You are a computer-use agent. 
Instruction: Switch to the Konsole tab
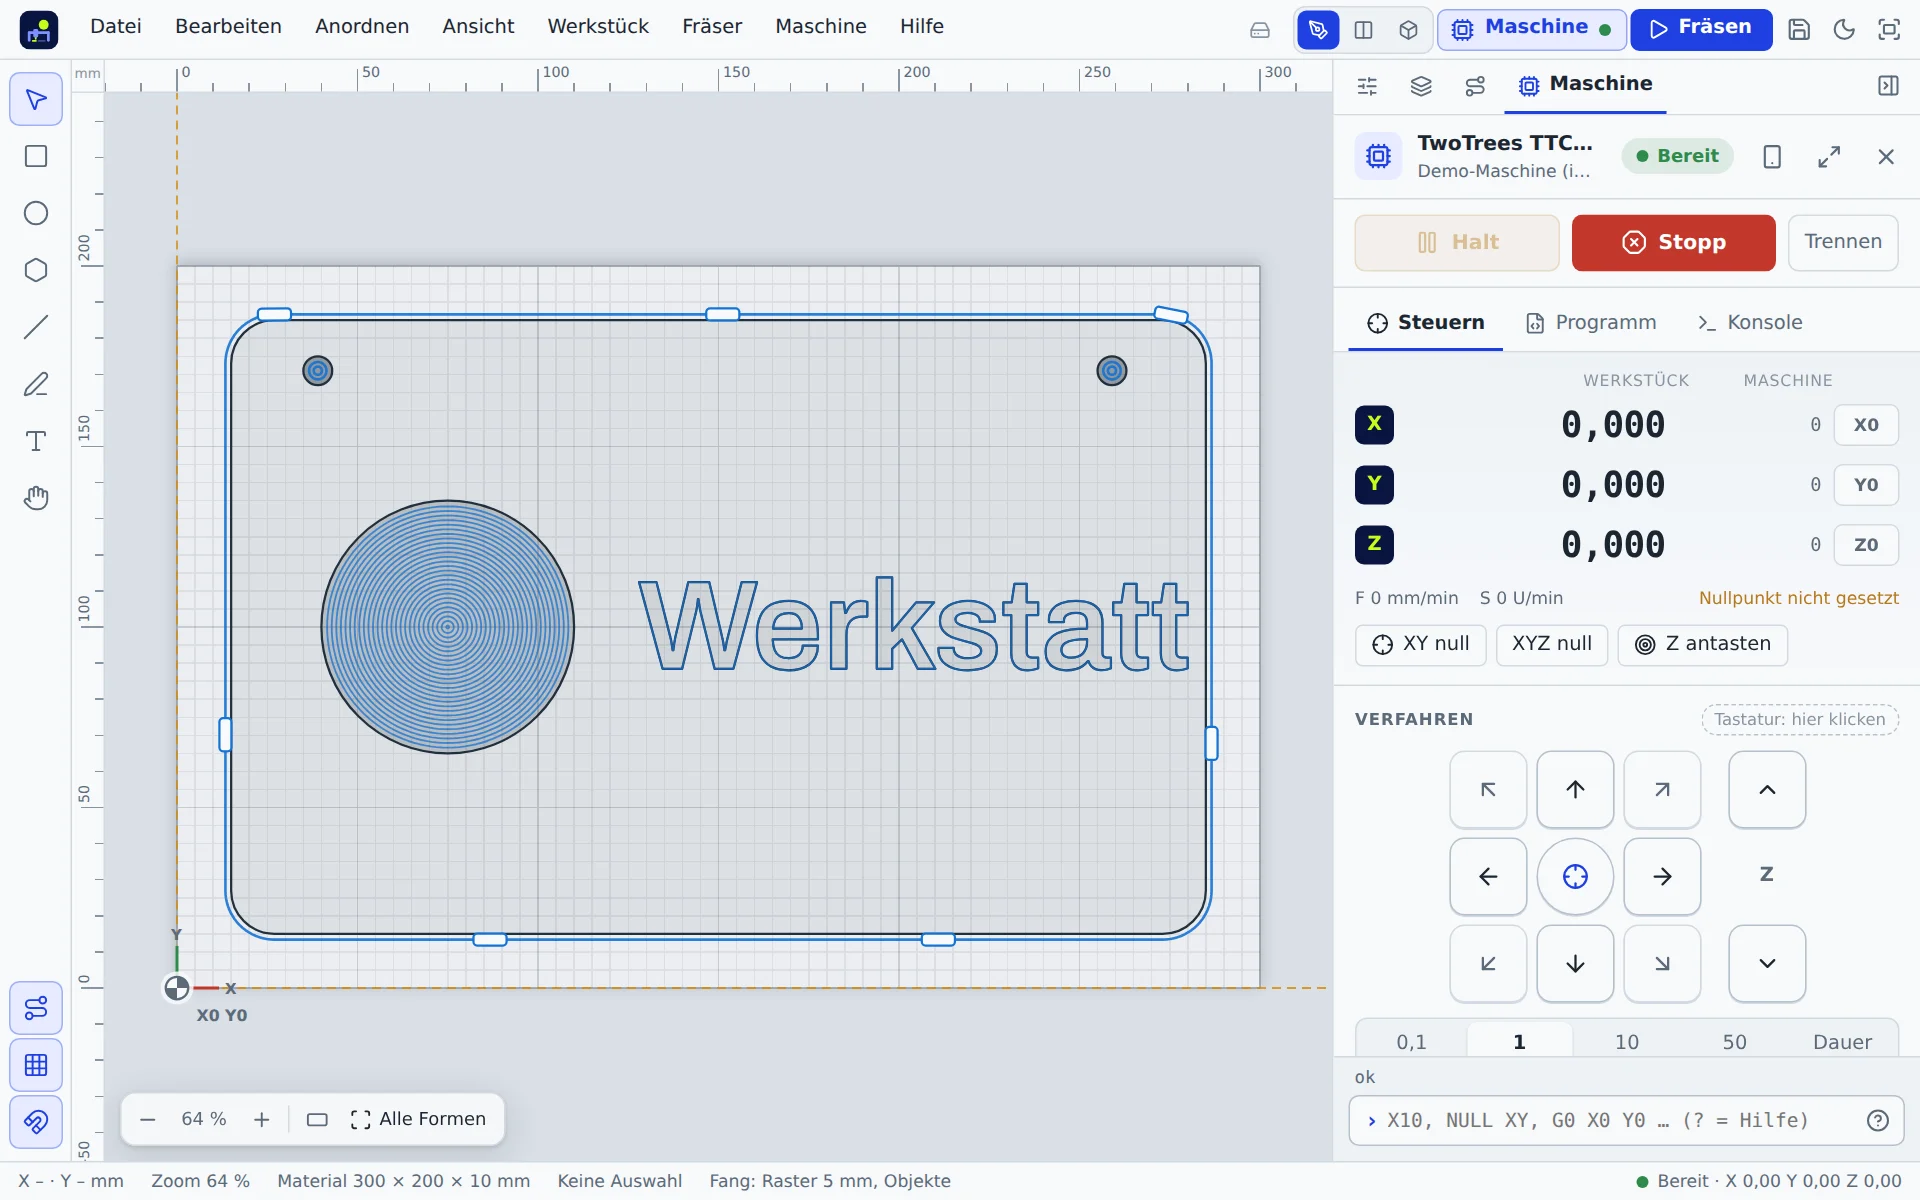pyautogui.click(x=1750, y=323)
